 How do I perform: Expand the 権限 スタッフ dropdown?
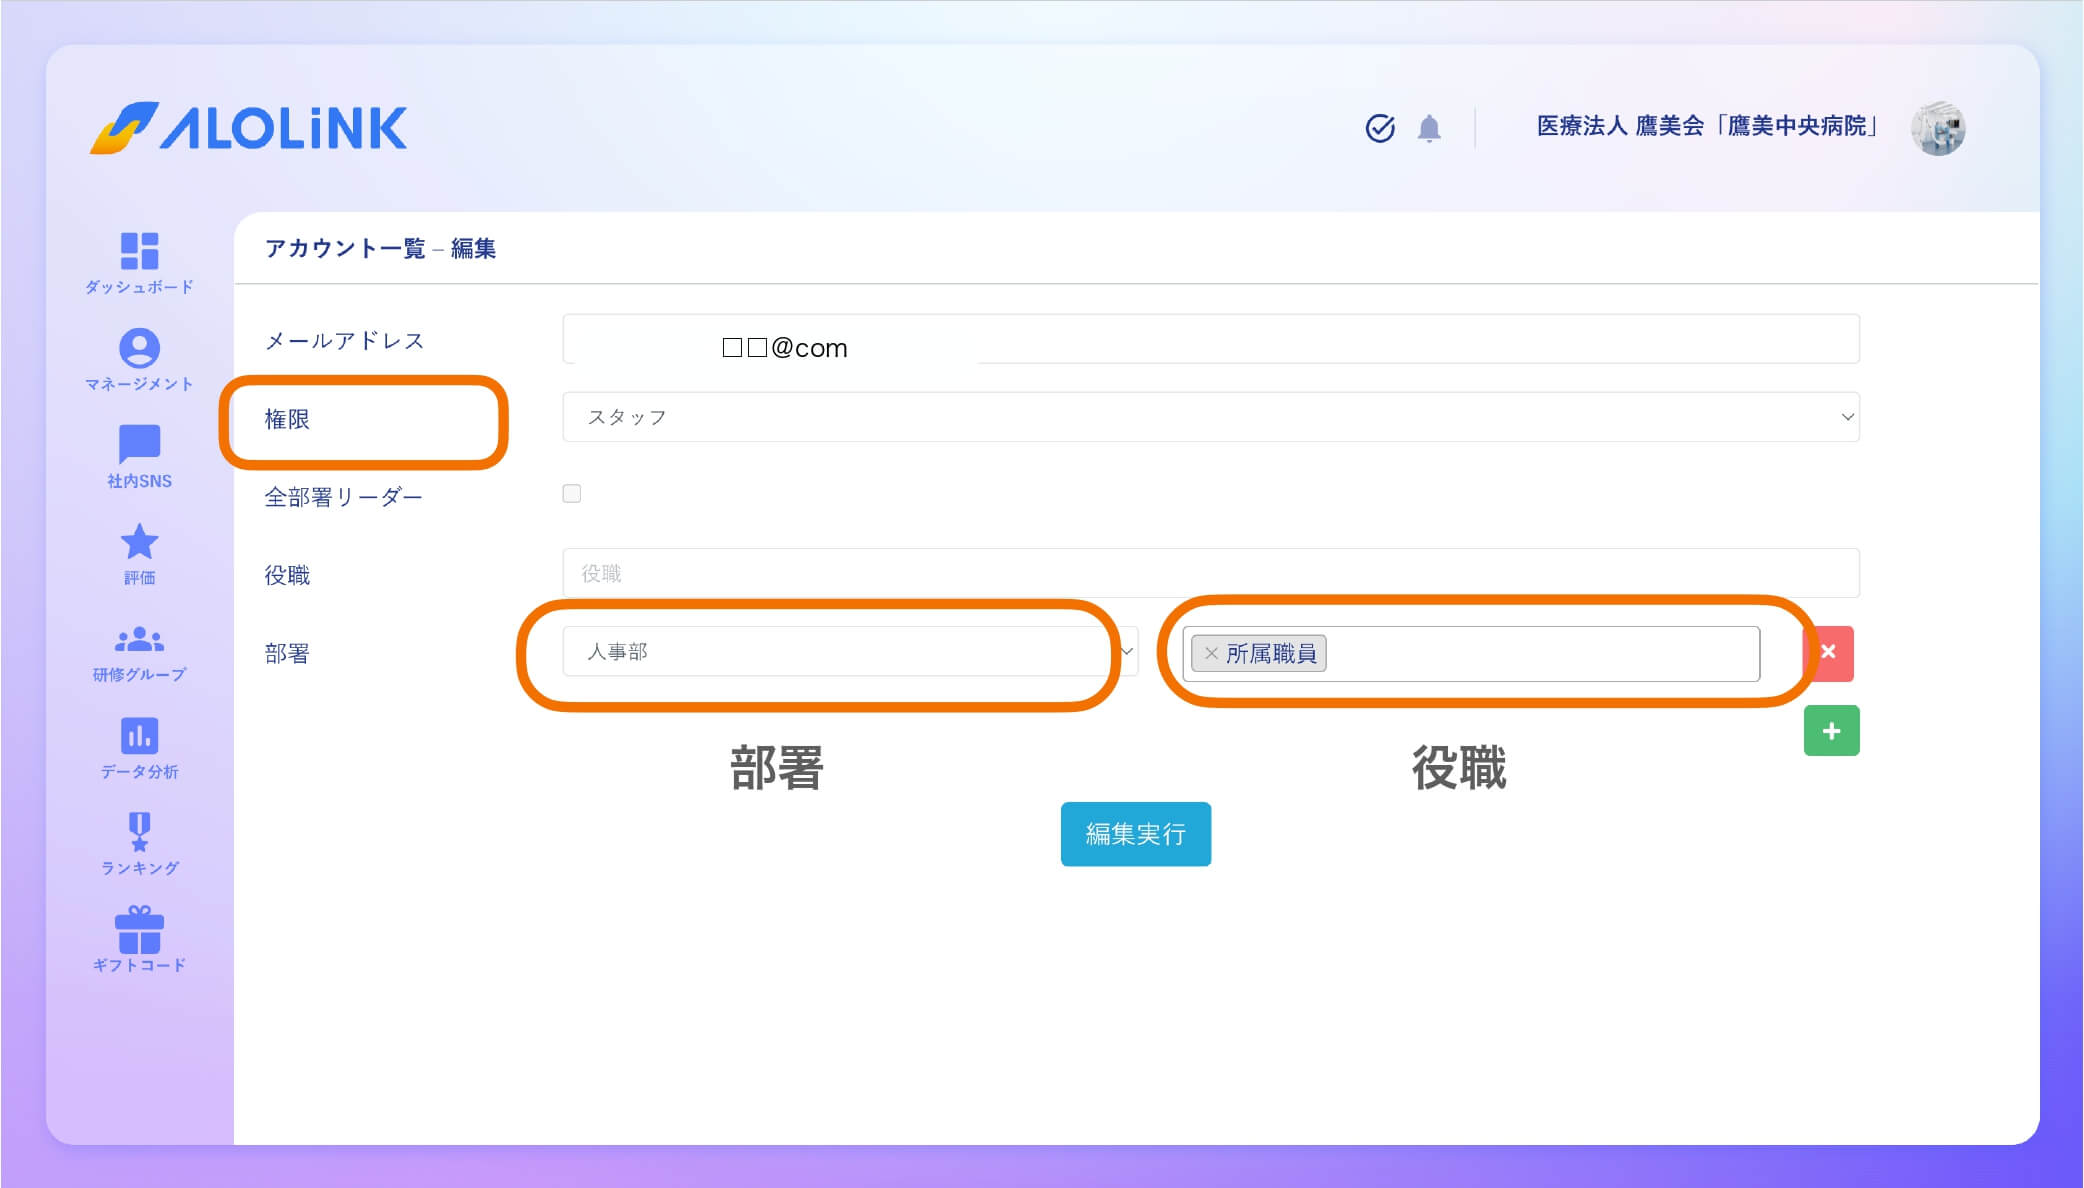point(1210,417)
